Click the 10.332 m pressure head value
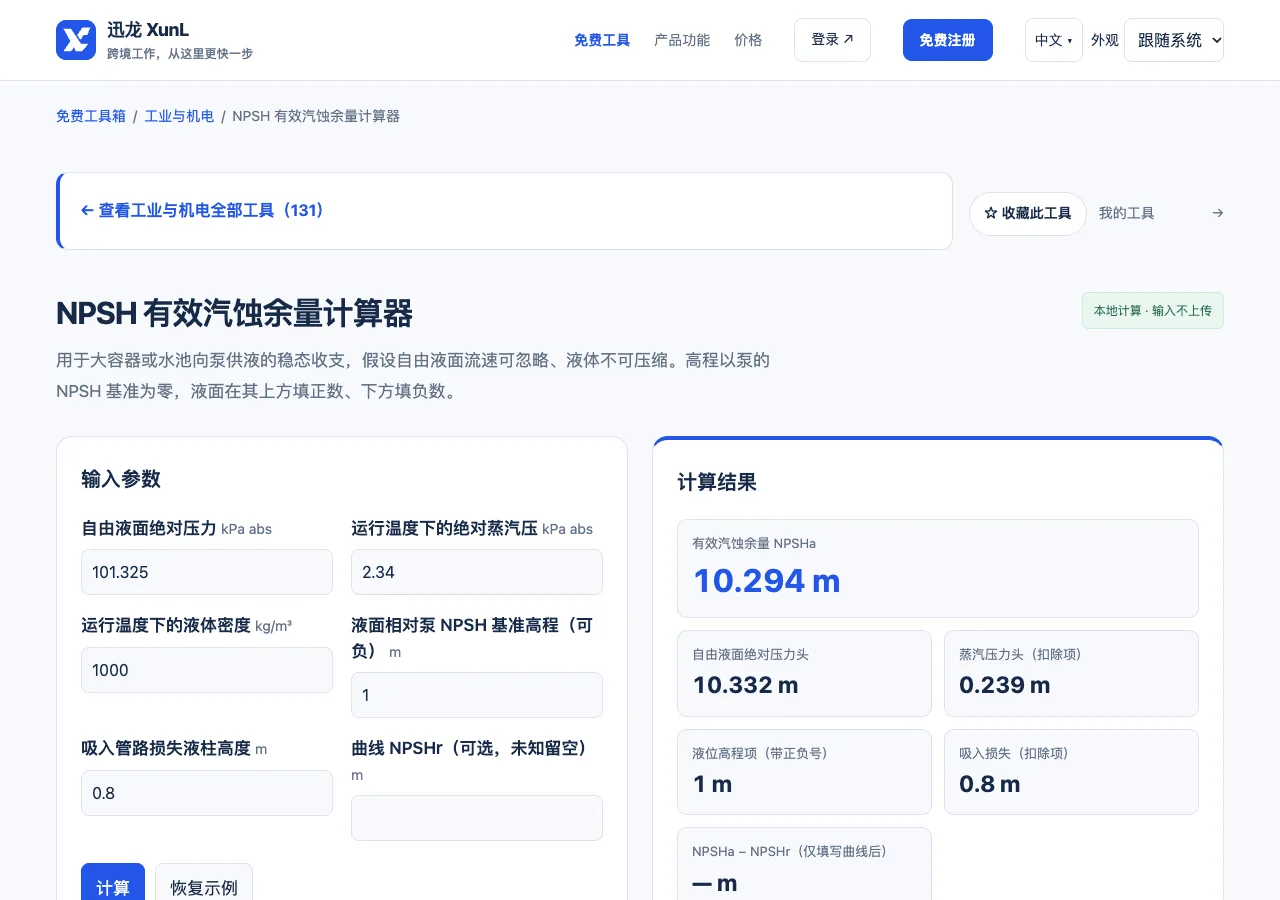1280x900 pixels. (745, 685)
